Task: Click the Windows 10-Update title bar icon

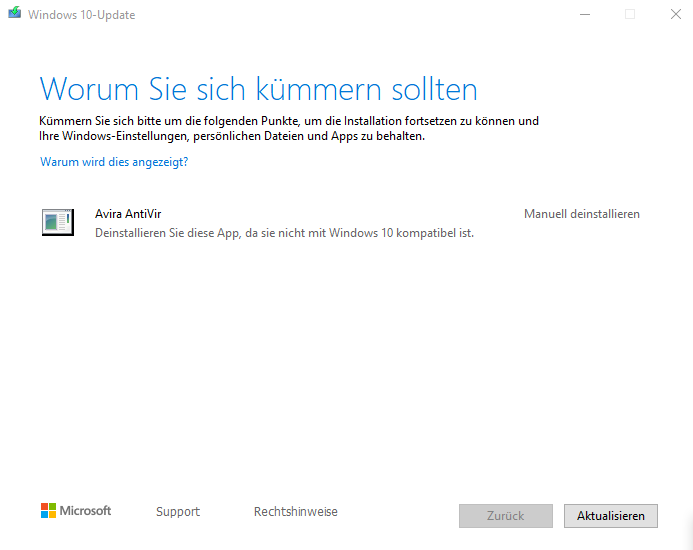Action: [15, 12]
